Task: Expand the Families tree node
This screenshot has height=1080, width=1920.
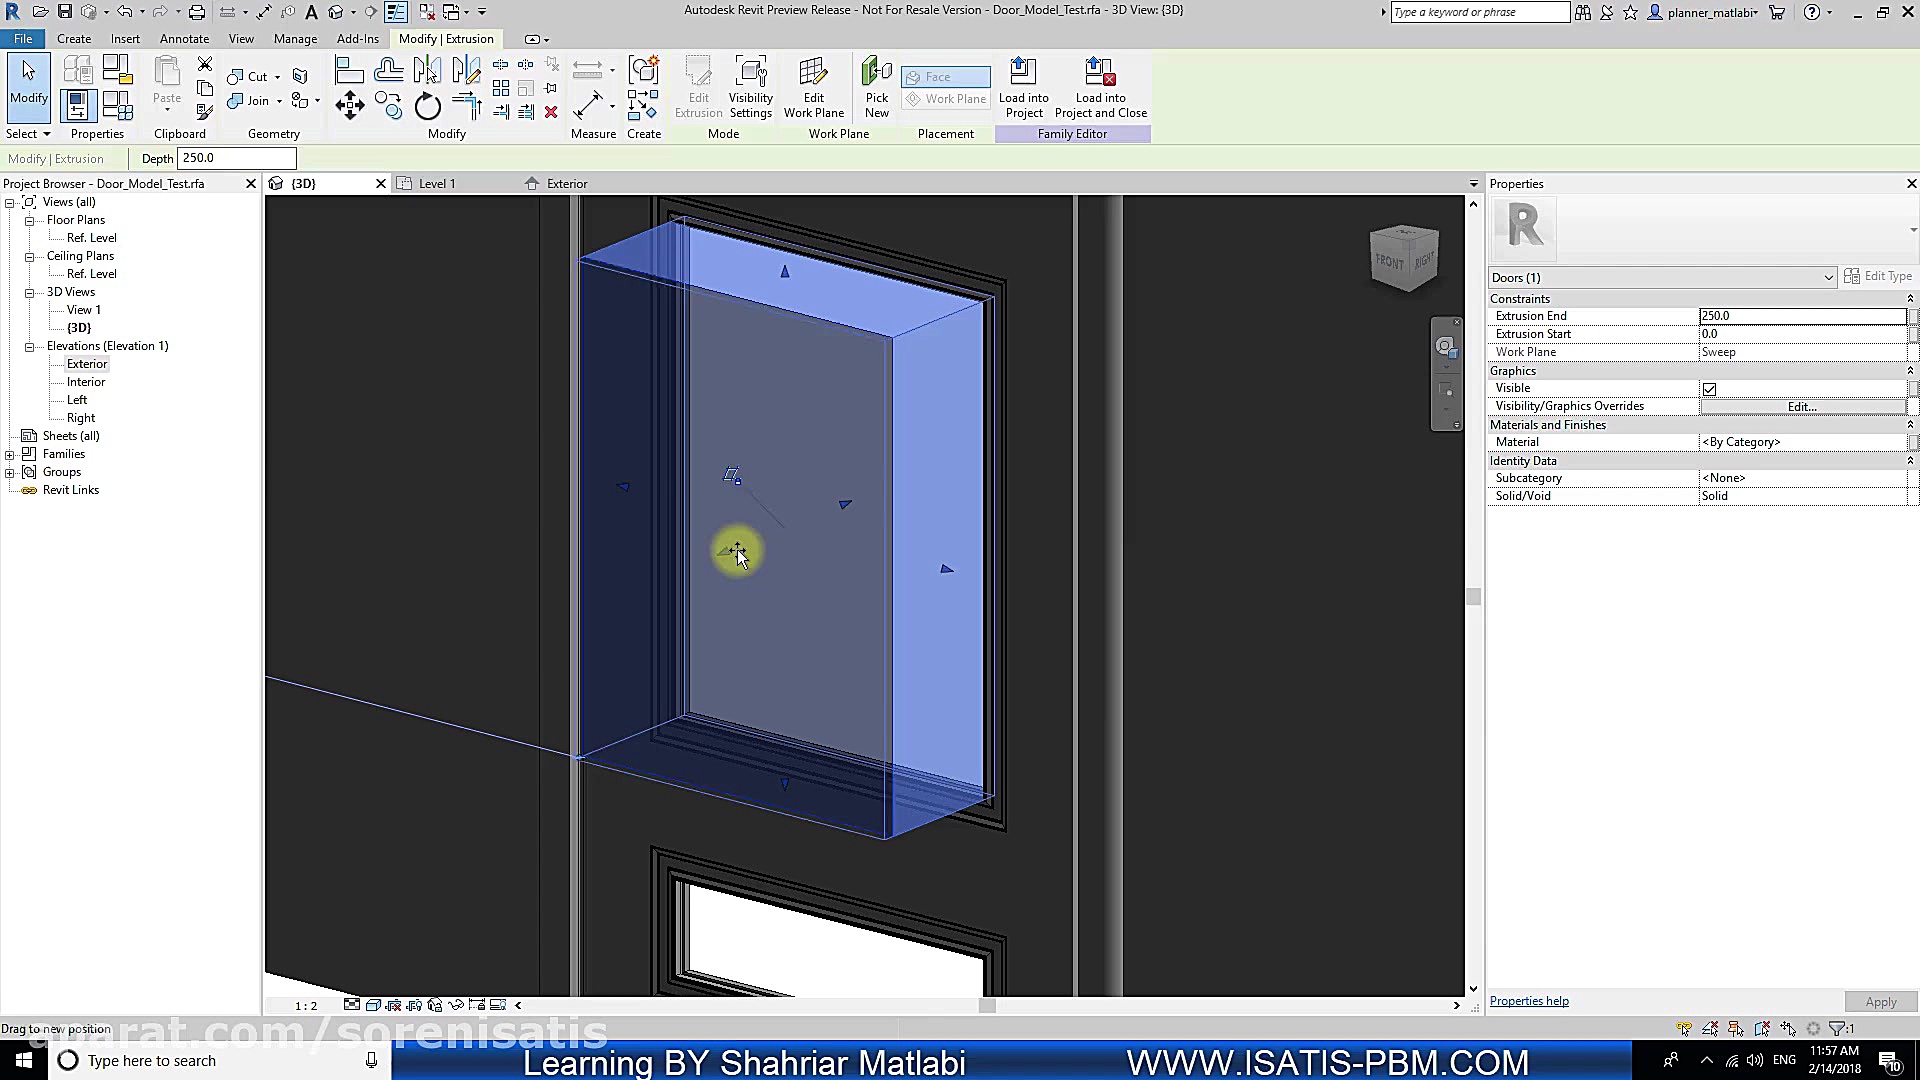Action: tap(10, 454)
